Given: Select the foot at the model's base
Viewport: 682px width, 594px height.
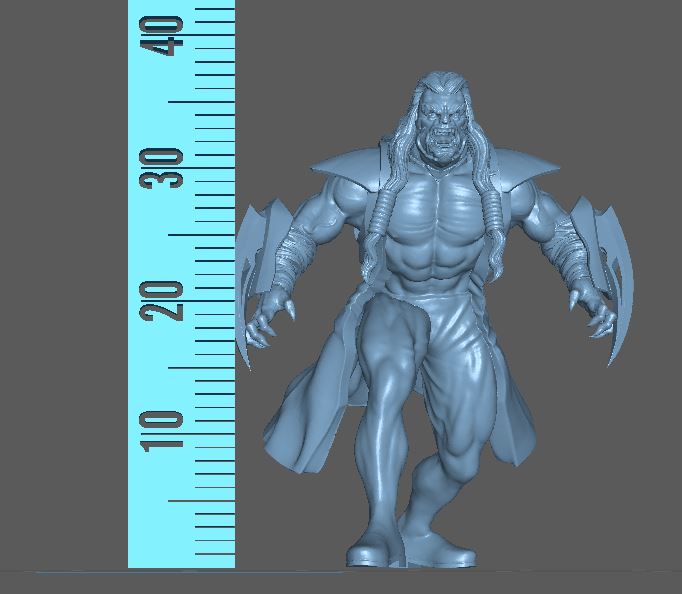Looking at the screenshot, I should pos(375,549).
